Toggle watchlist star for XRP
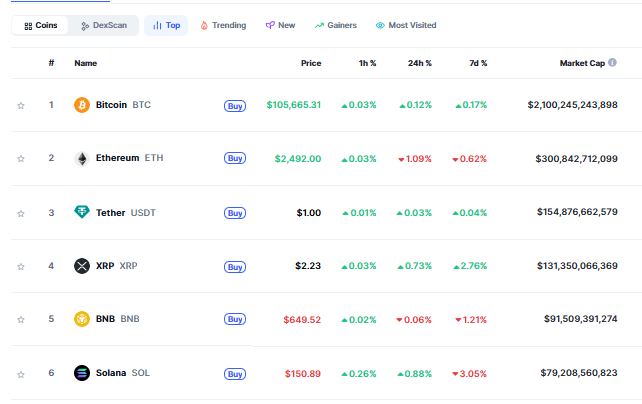This screenshot has height=404, width=642. (x=21, y=266)
